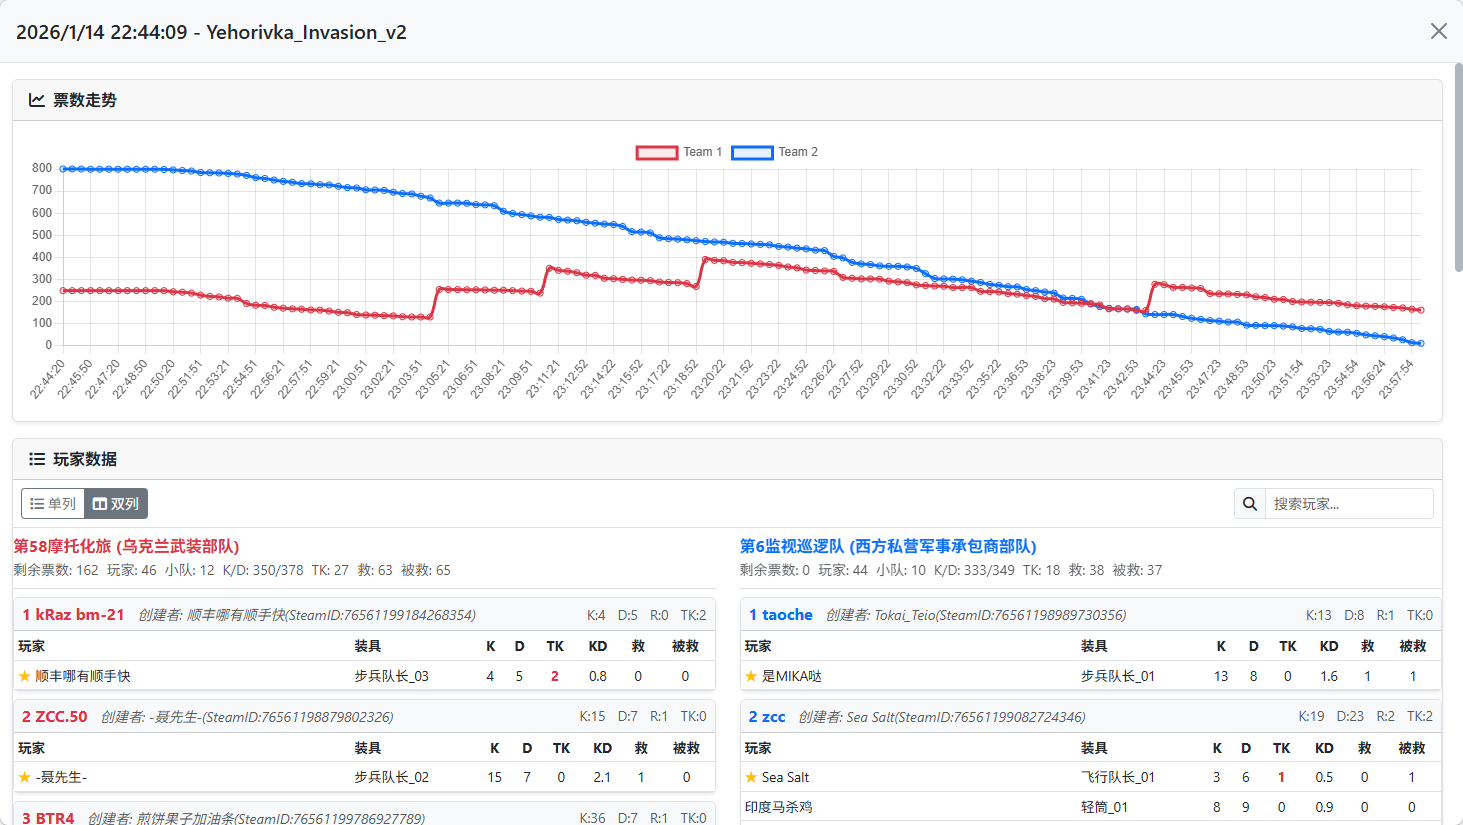This screenshot has height=825, width=1463.
Task: Click the gold star beside 顺丰哪有顺手快
Action: 25,676
